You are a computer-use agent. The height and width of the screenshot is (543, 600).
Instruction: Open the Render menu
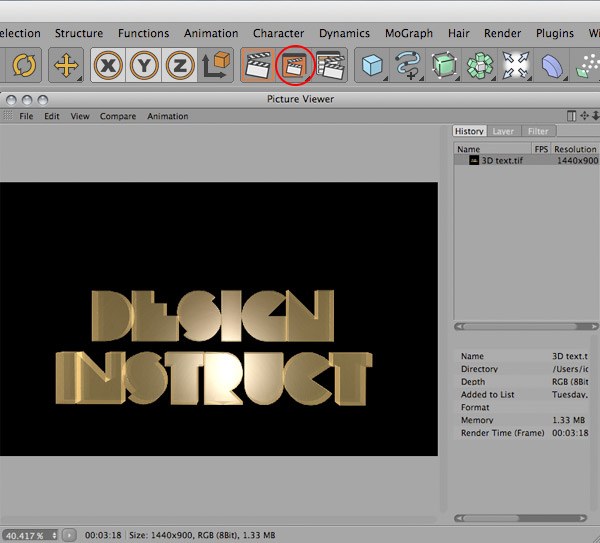502,33
